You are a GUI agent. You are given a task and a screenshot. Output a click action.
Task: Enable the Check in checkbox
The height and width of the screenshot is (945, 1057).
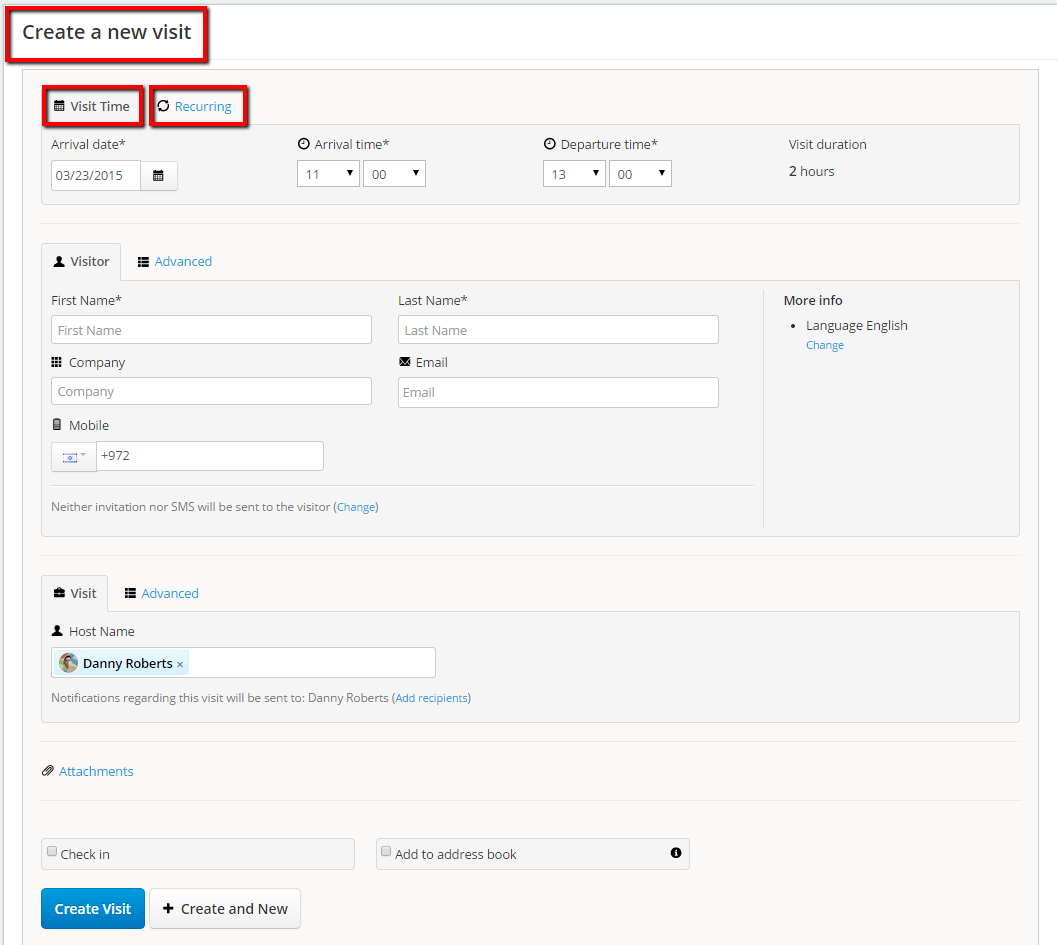[x=52, y=852]
